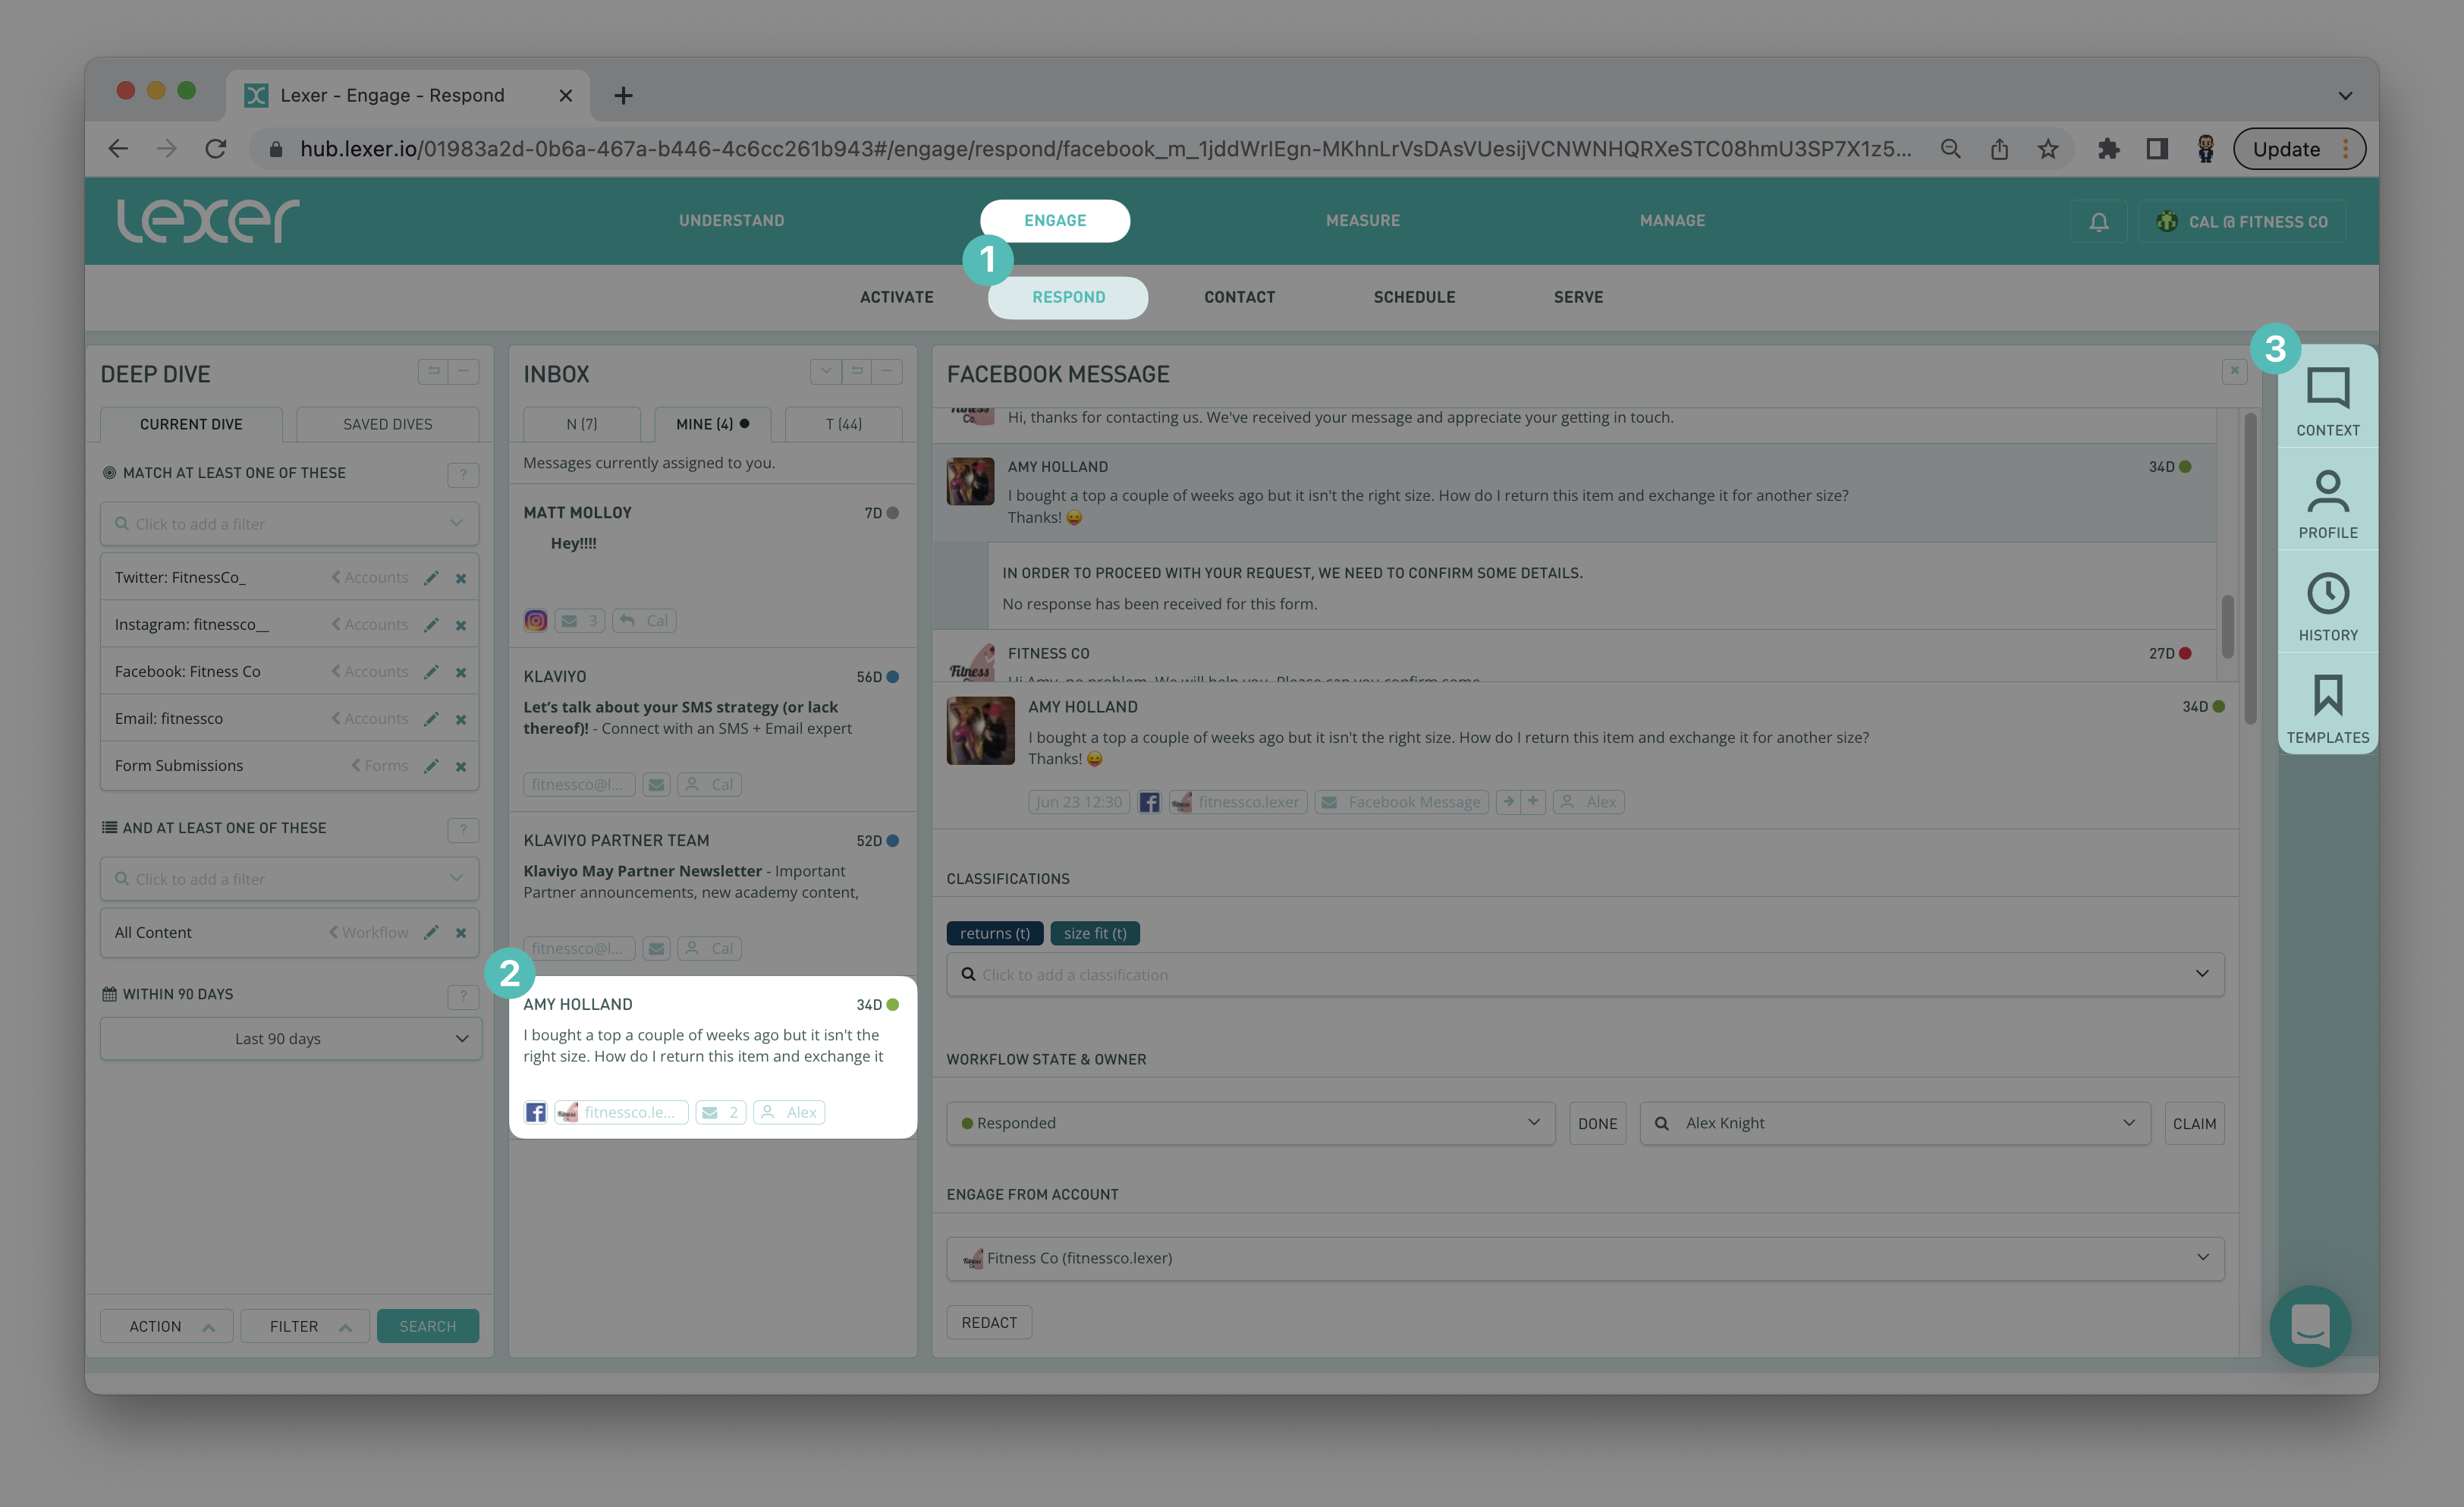Open browser extensions puzzle icon
The image size is (2464, 1507).
pyautogui.click(x=2108, y=149)
